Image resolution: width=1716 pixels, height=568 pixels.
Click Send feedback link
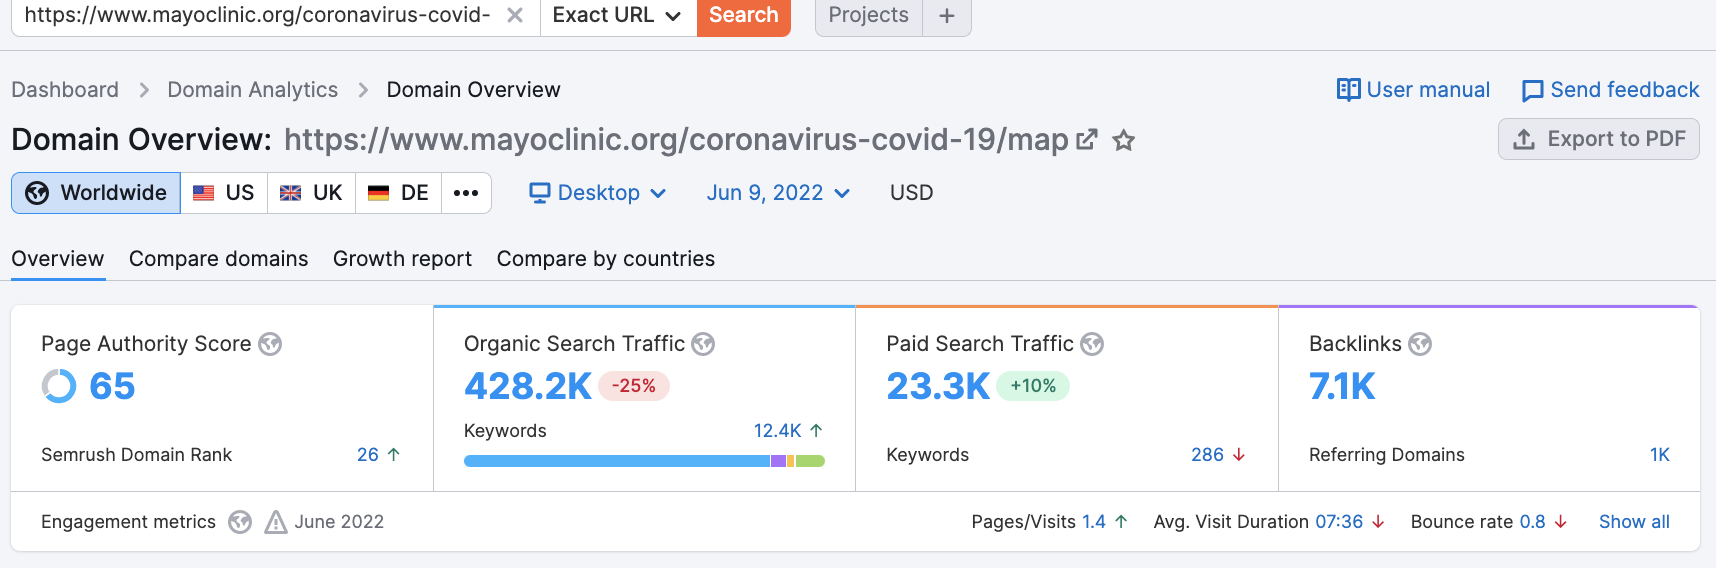point(1610,90)
